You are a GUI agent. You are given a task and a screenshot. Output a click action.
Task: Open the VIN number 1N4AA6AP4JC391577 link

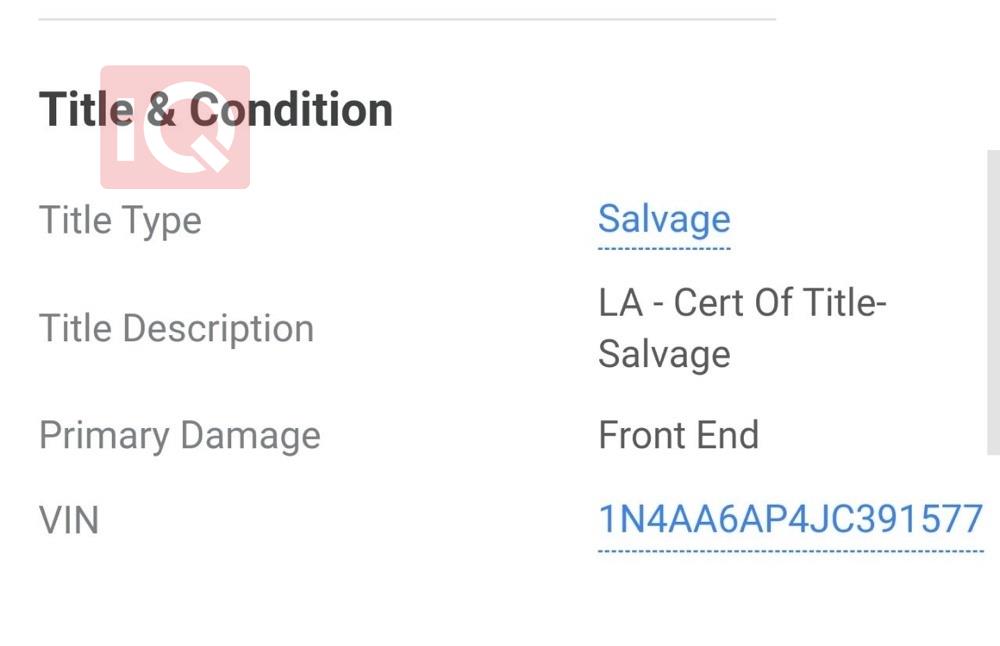click(x=790, y=518)
